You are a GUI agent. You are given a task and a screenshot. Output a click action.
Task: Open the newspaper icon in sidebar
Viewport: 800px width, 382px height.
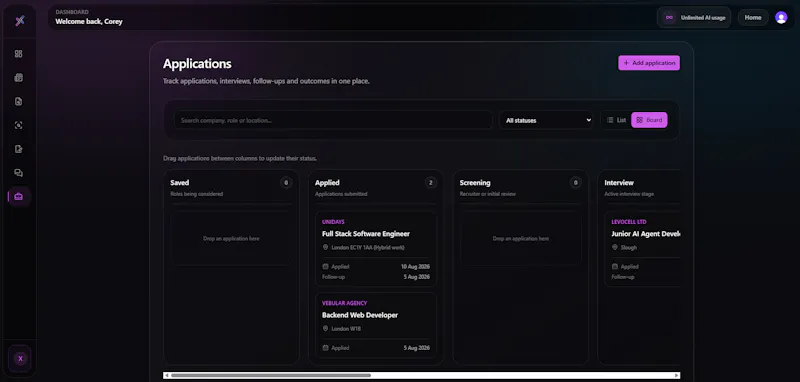[18, 78]
